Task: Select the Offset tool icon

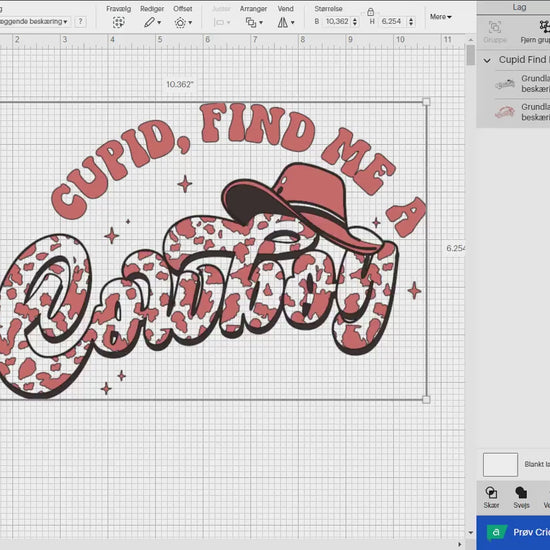Action: (180, 23)
